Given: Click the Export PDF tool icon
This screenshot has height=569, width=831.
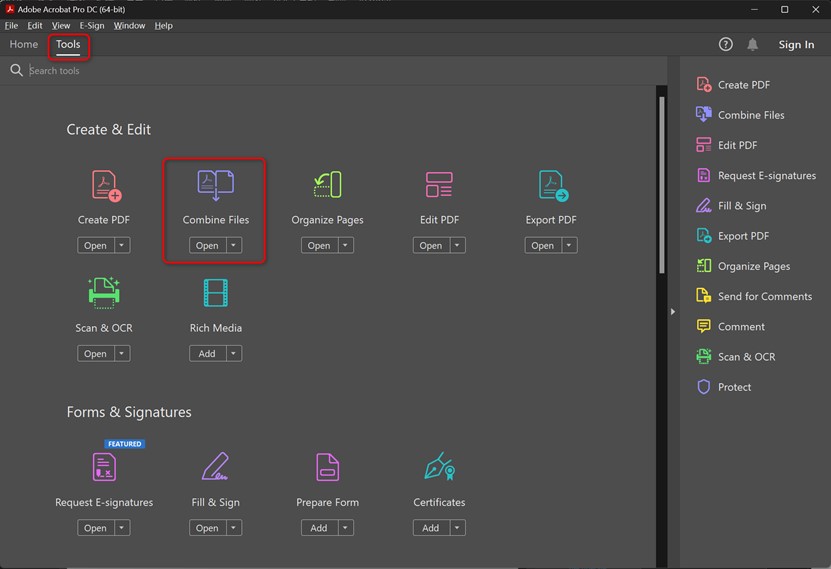Looking at the screenshot, I should tap(553, 185).
